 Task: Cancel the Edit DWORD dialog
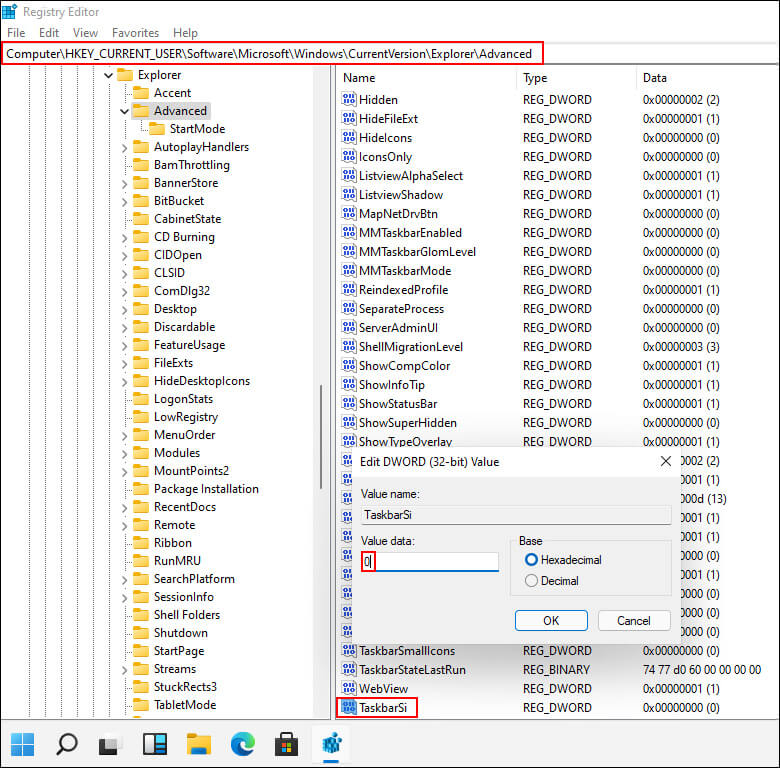(x=634, y=621)
